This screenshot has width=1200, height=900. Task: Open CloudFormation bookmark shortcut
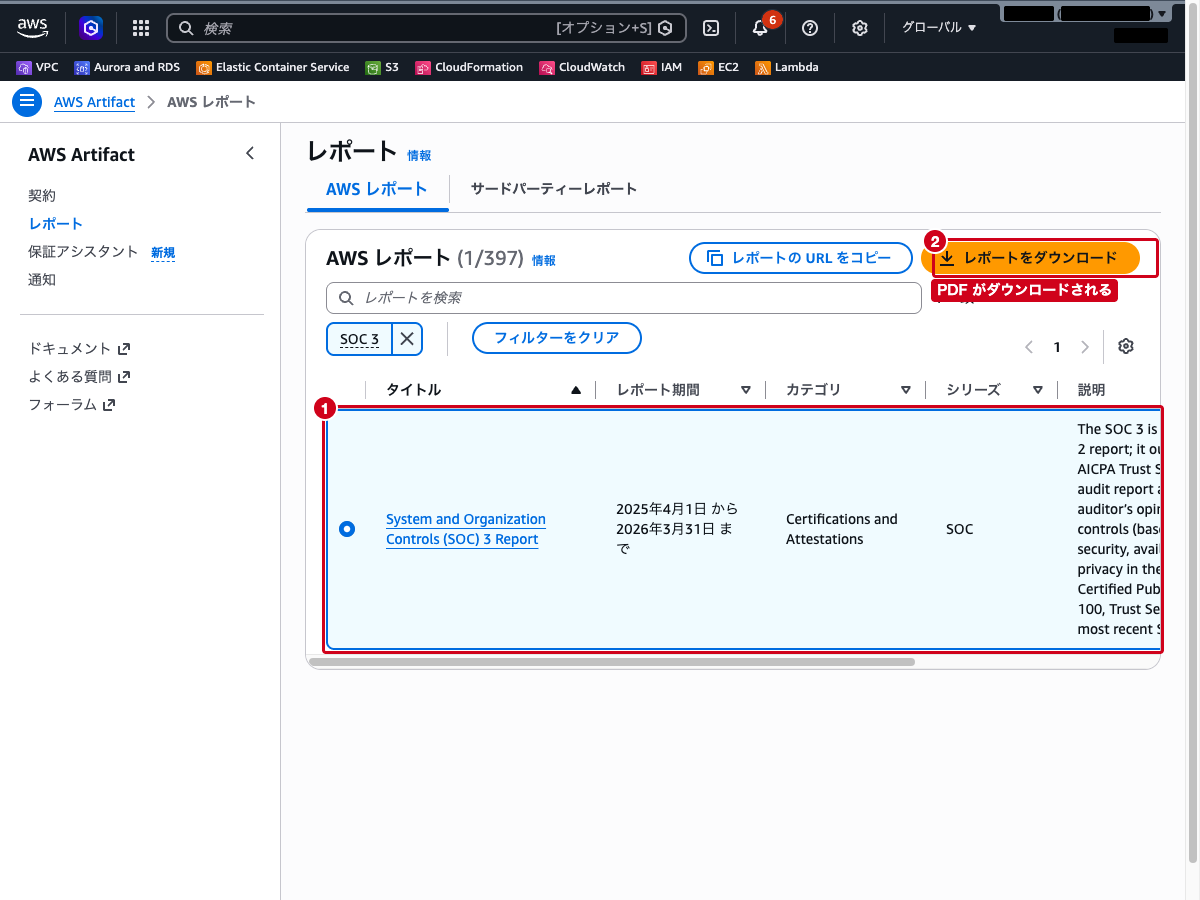pyautogui.click(x=469, y=67)
